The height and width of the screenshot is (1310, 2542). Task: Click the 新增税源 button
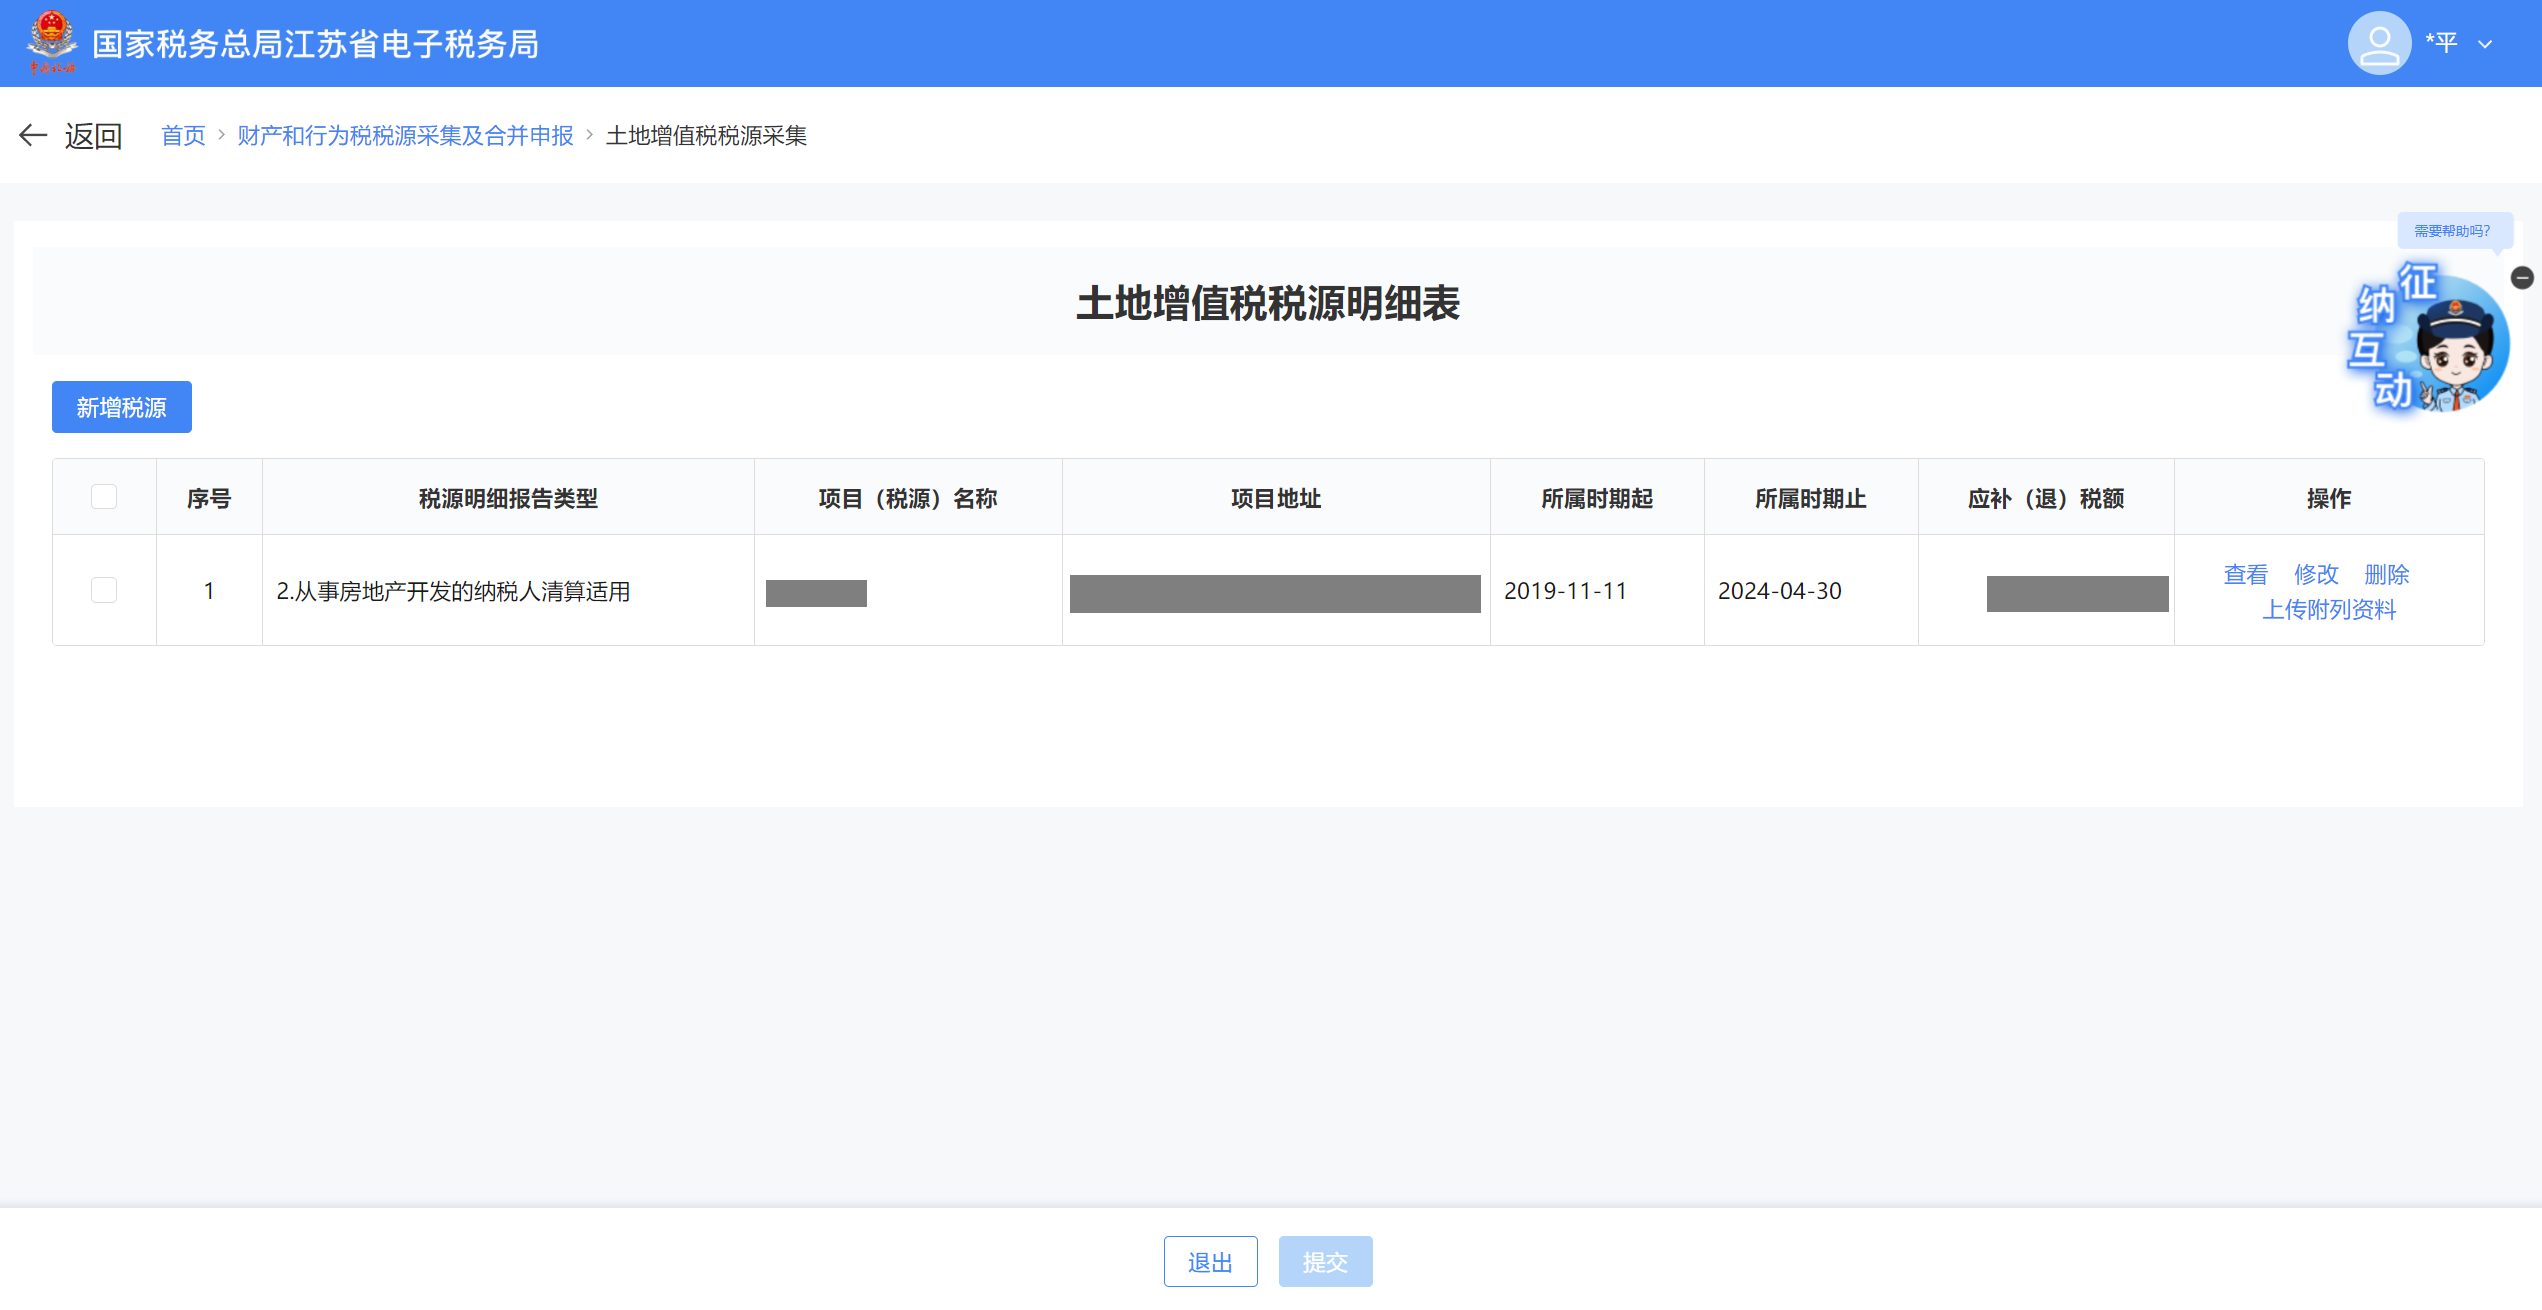(121, 407)
